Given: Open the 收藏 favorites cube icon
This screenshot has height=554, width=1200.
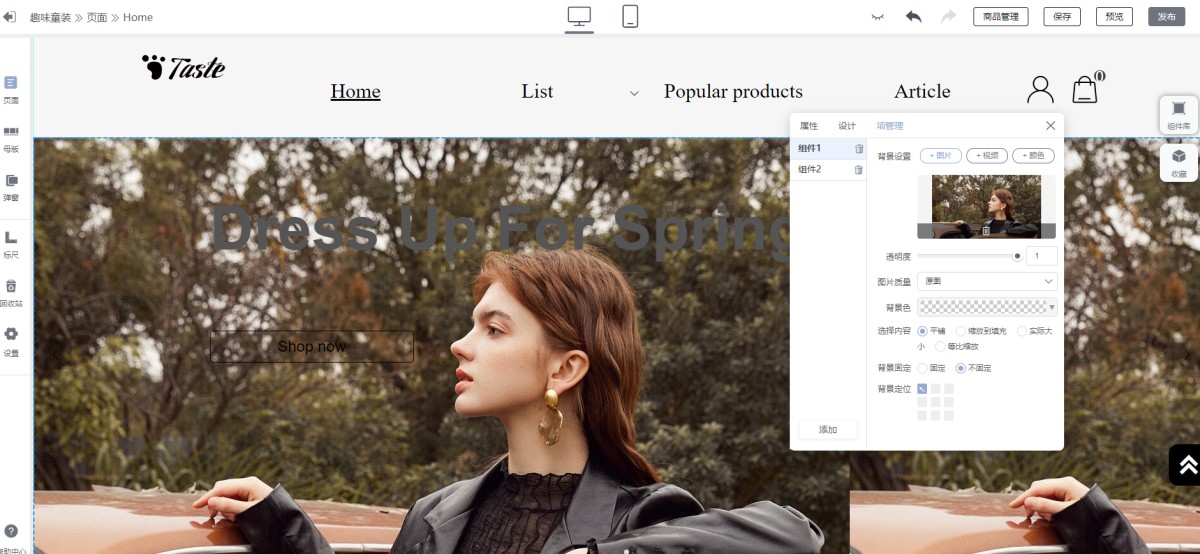Looking at the screenshot, I should [x=1179, y=162].
